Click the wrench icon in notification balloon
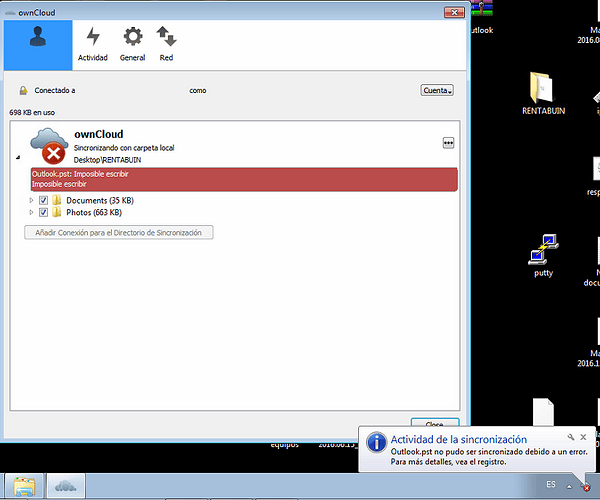 click(x=571, y=437)
